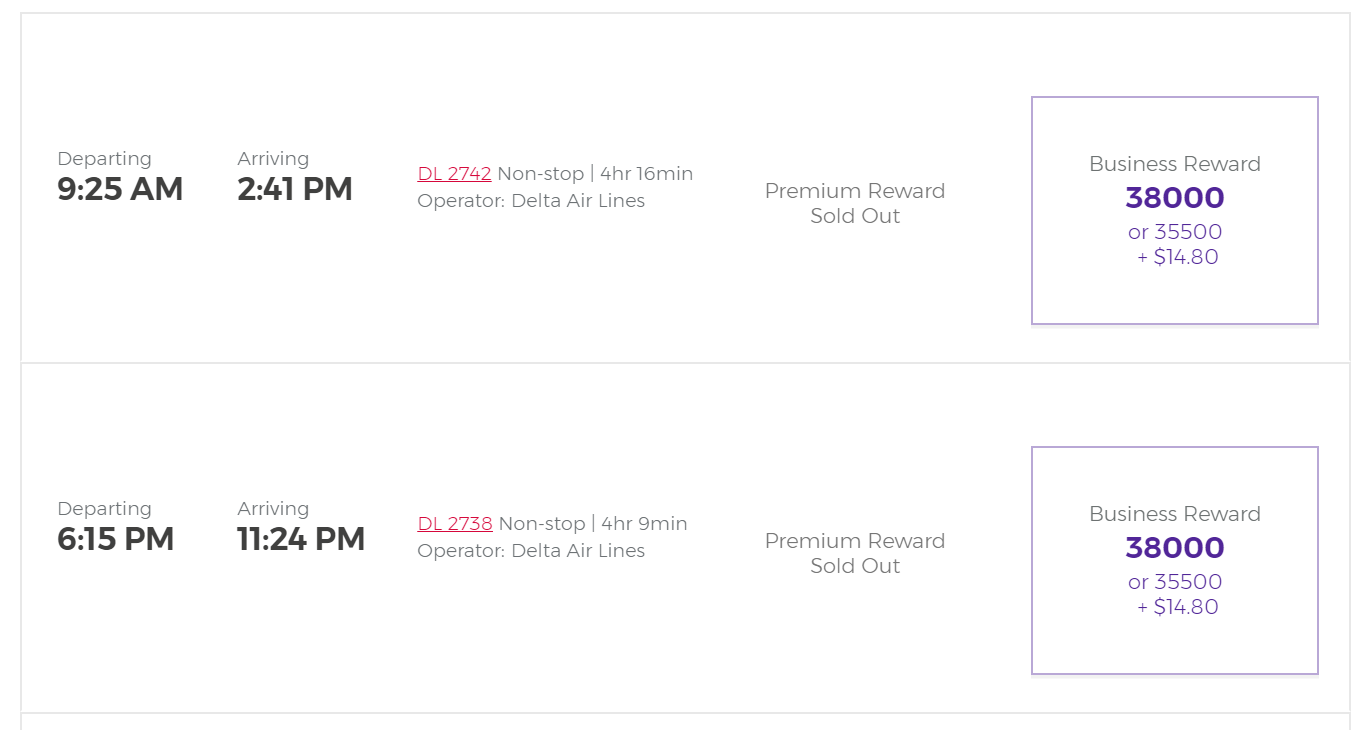The height and width of the screenshot is (730, 1369).
Task: Click the 9:25 AM departing time
Action: 120,189
